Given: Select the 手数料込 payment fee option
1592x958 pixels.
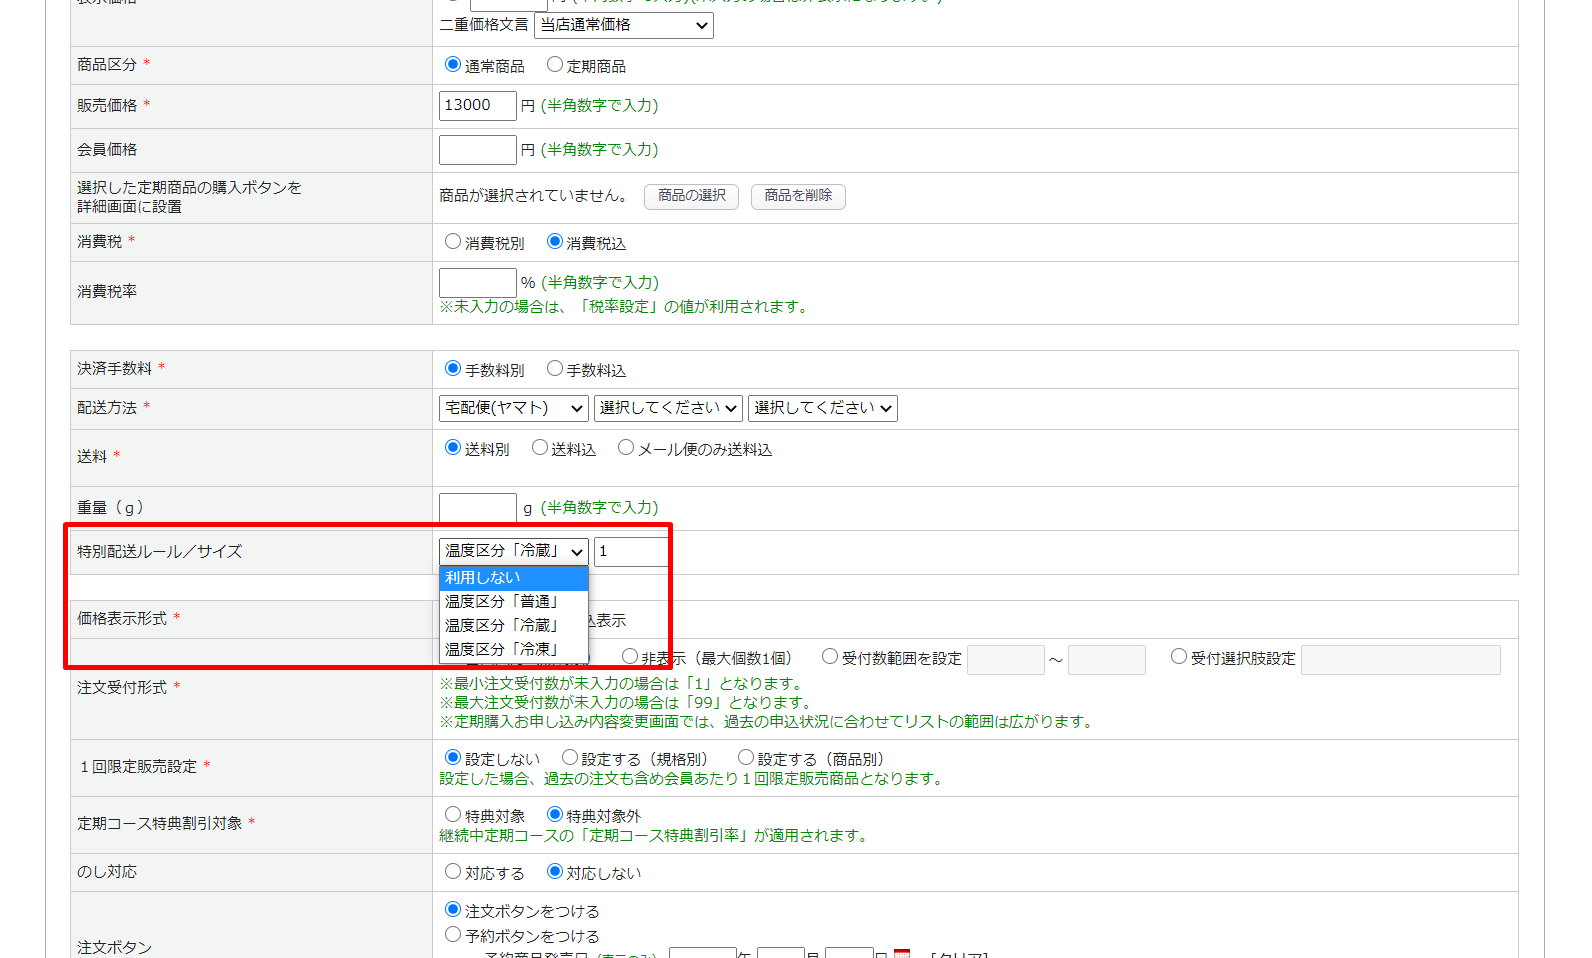Looking at the screenshot, I should 555,369.
